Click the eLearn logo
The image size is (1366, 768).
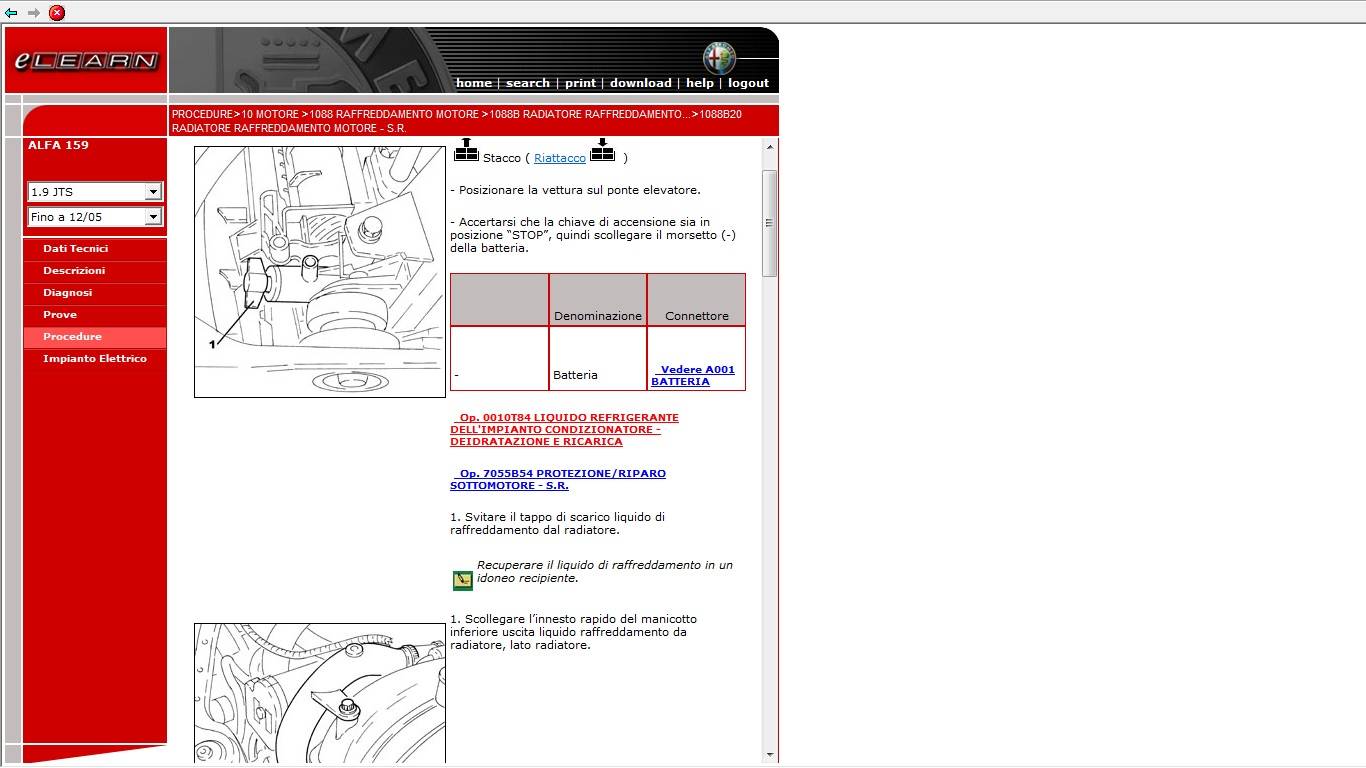pos(86,61)
